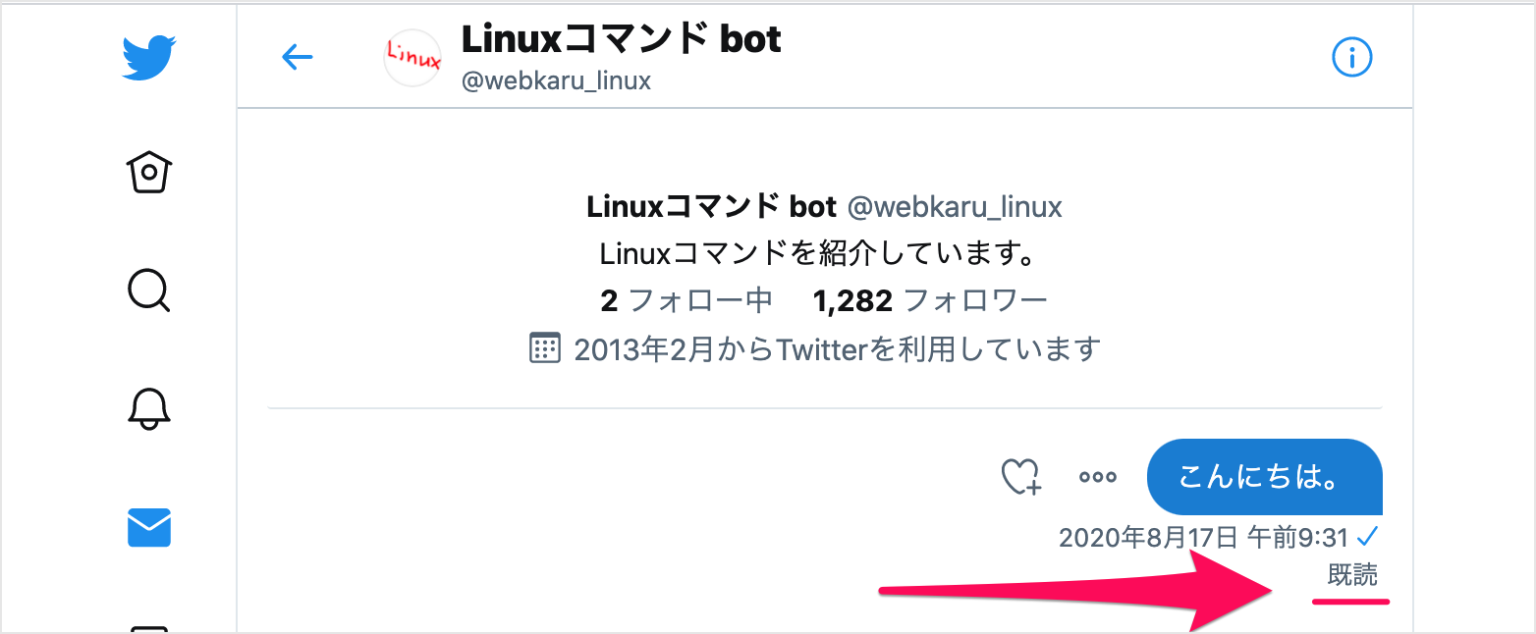Open Direct Messages envelope icon
This screenshot has height=634, width=1536.
148,529
